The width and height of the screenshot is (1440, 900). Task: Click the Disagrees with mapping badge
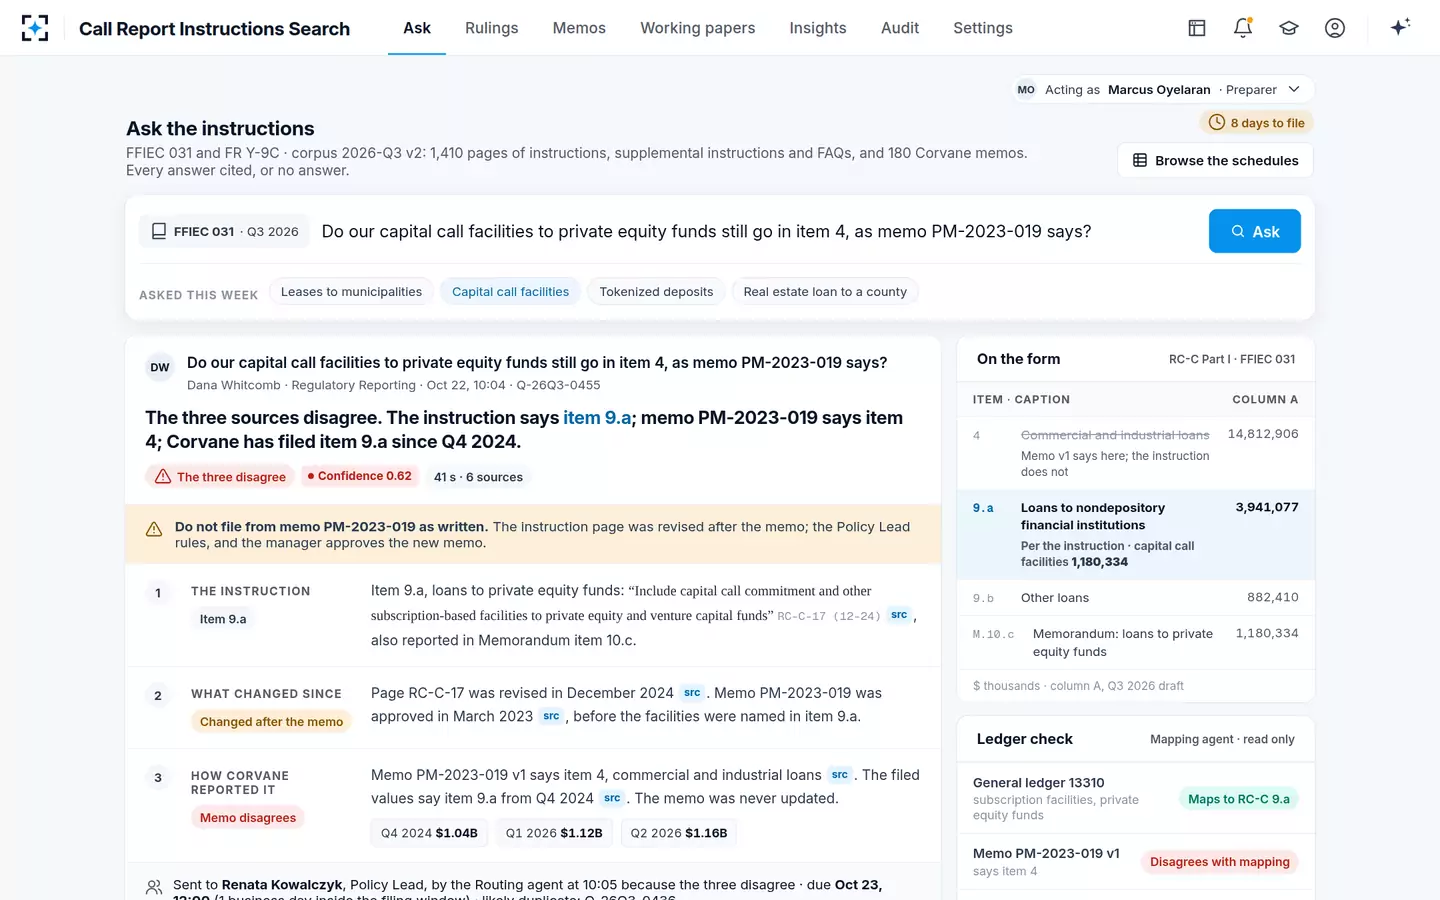pyautogui.click(x=1220, y=862)
